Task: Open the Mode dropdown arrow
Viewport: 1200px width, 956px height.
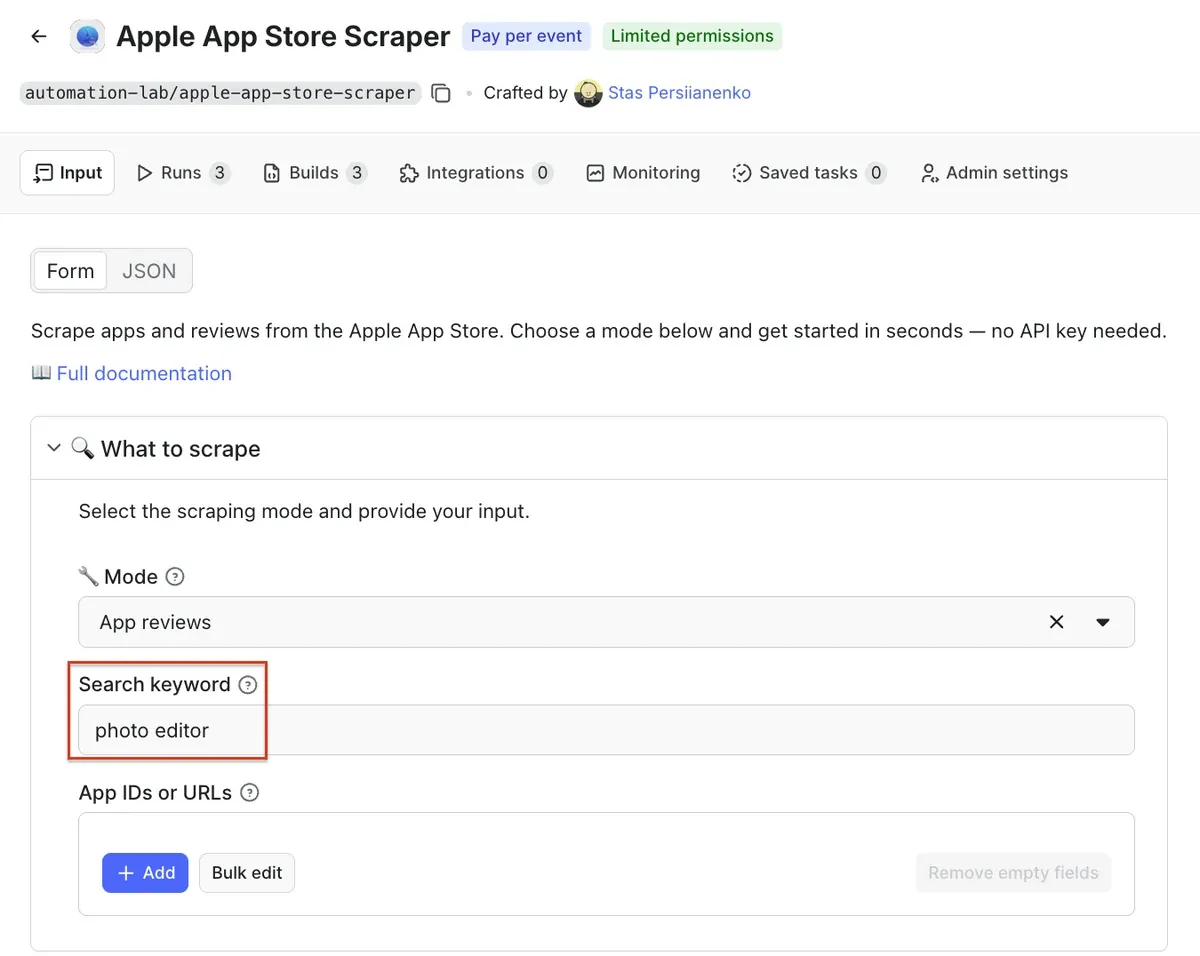Action: pyautogui.click(x=1103, y=622)
